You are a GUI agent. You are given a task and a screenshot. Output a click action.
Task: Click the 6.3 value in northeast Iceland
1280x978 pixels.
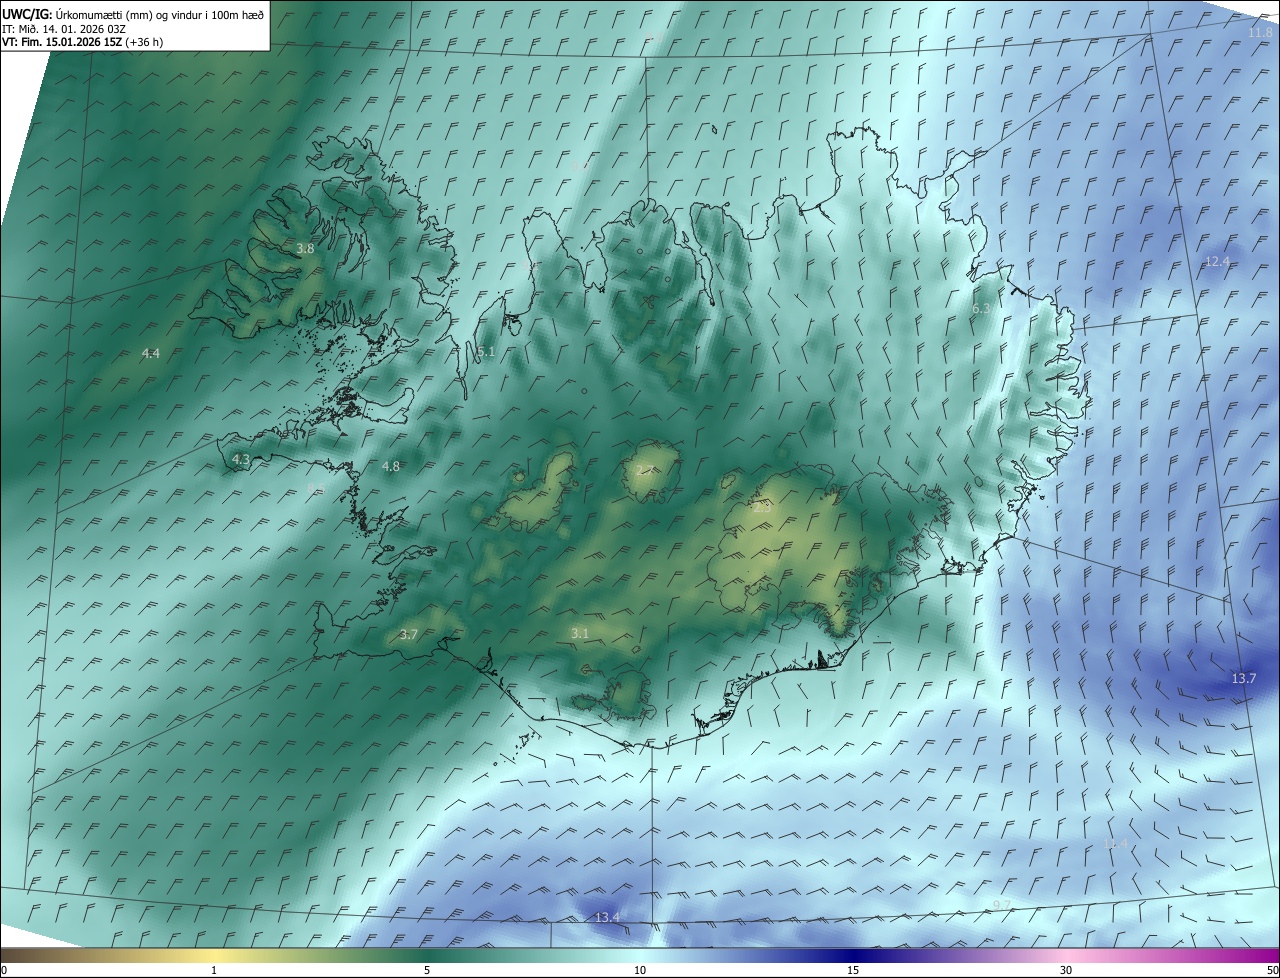(981, 309)
